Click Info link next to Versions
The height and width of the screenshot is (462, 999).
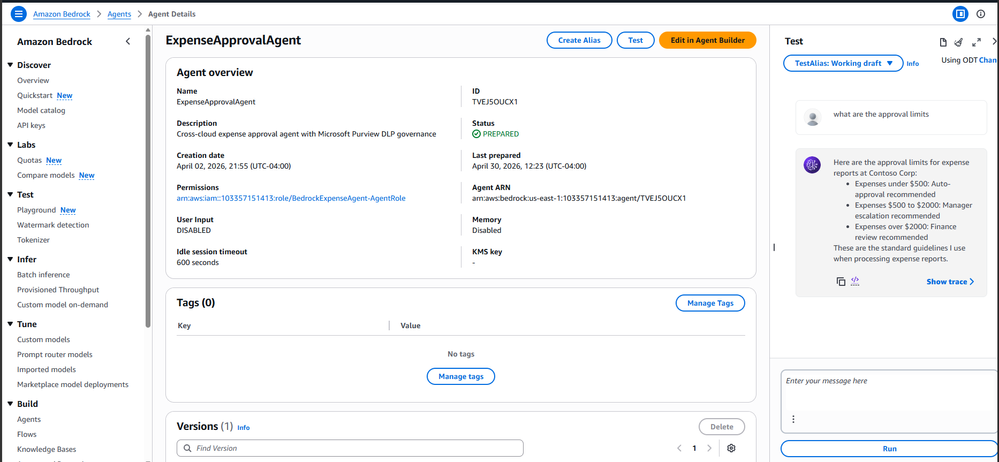(x=243, y=428)
